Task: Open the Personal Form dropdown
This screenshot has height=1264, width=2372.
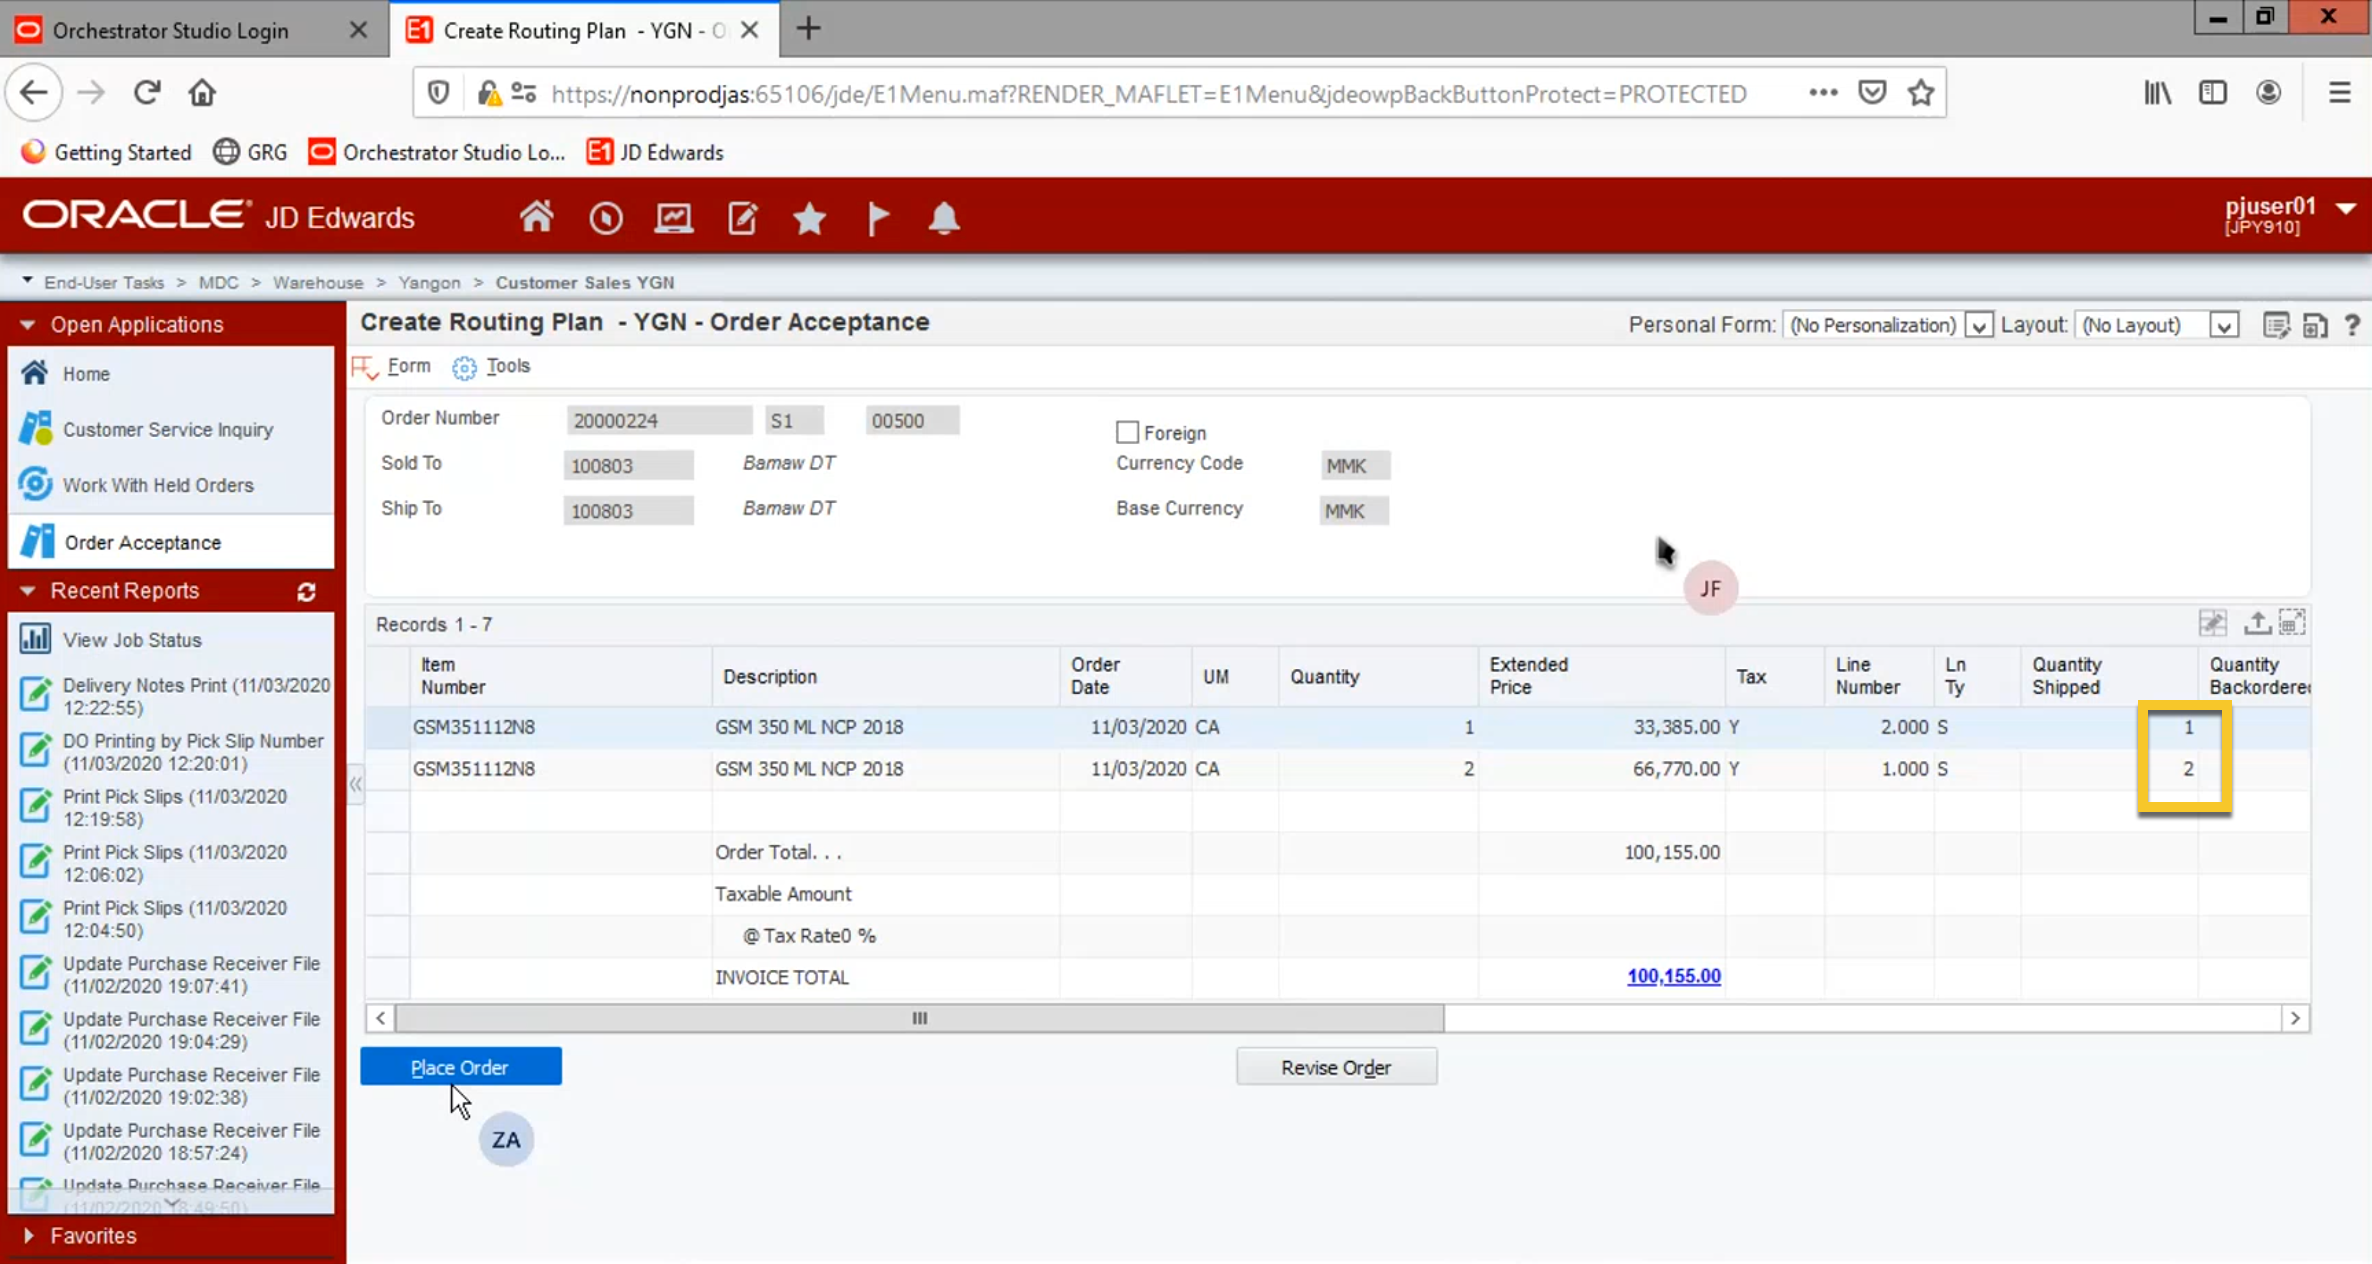Action: (1978, 326)
